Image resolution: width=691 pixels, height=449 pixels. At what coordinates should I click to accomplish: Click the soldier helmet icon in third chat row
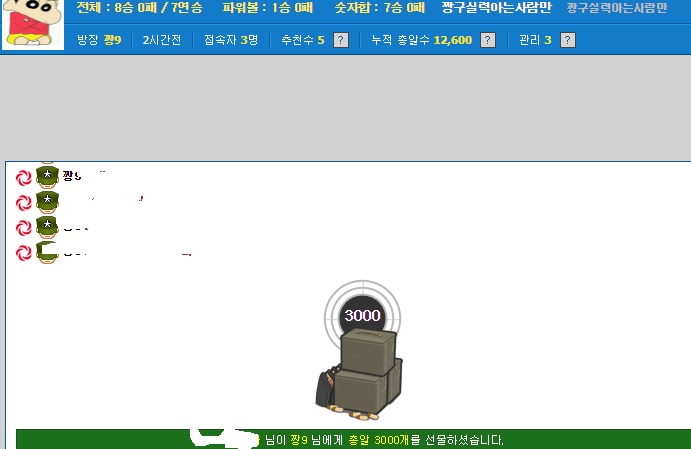pyautogui.click(x=47, y=228)
